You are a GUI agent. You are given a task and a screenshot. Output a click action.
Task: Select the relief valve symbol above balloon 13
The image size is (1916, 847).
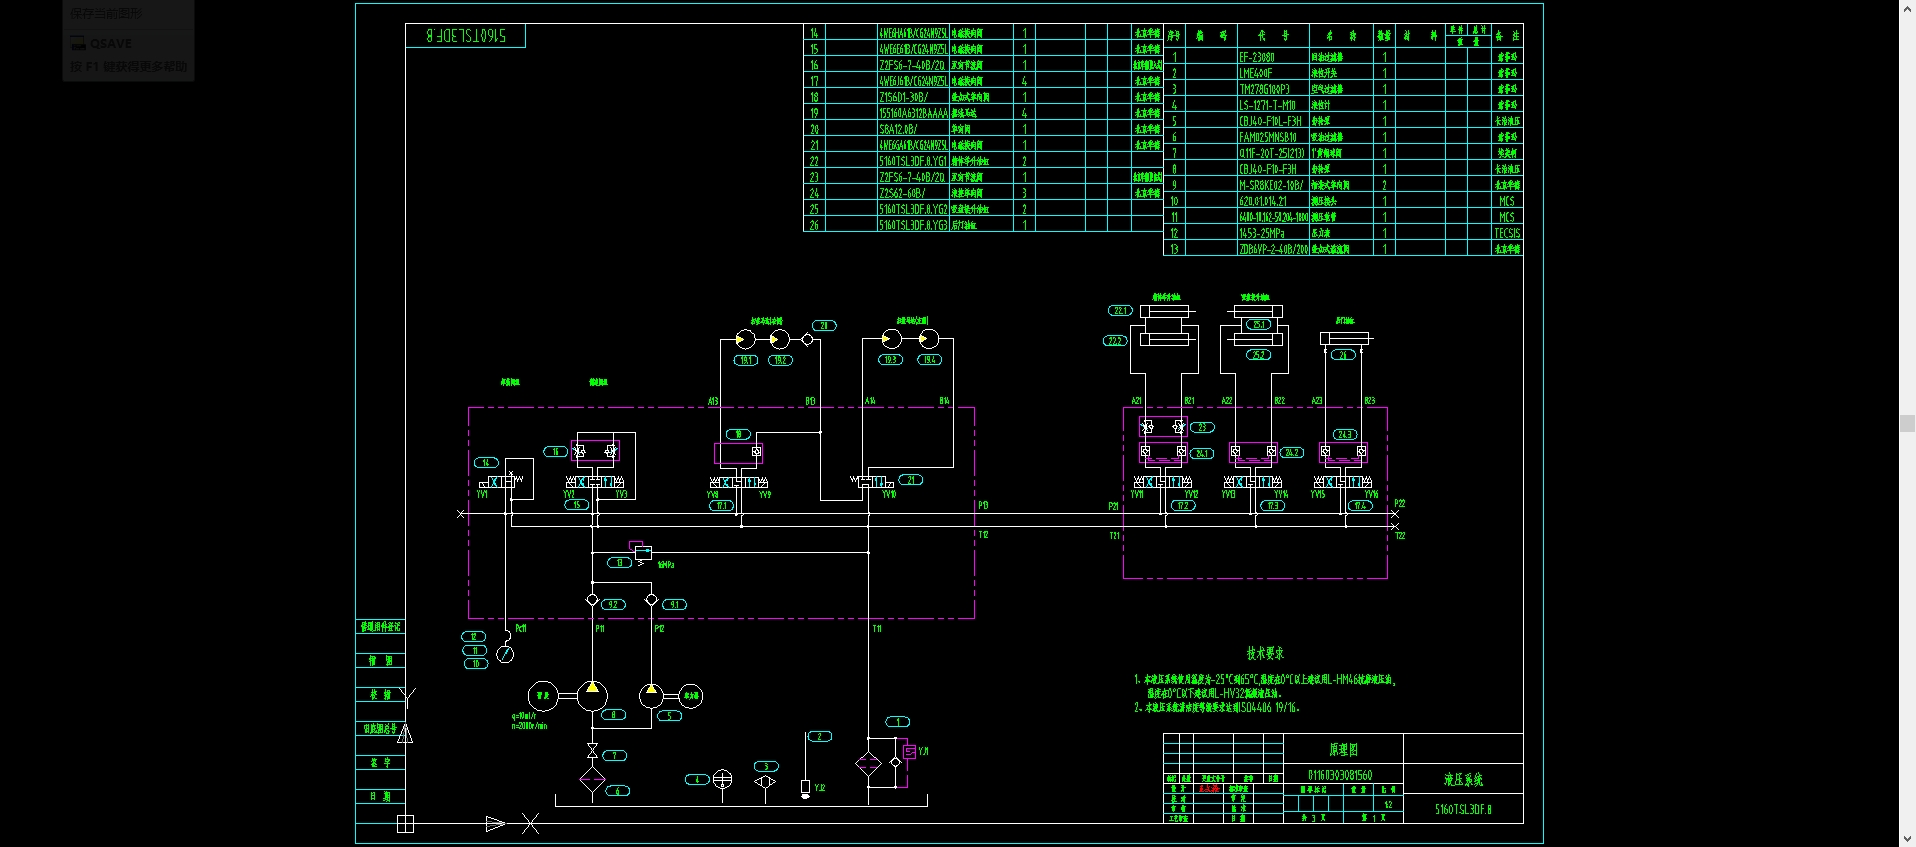[641, 551]
